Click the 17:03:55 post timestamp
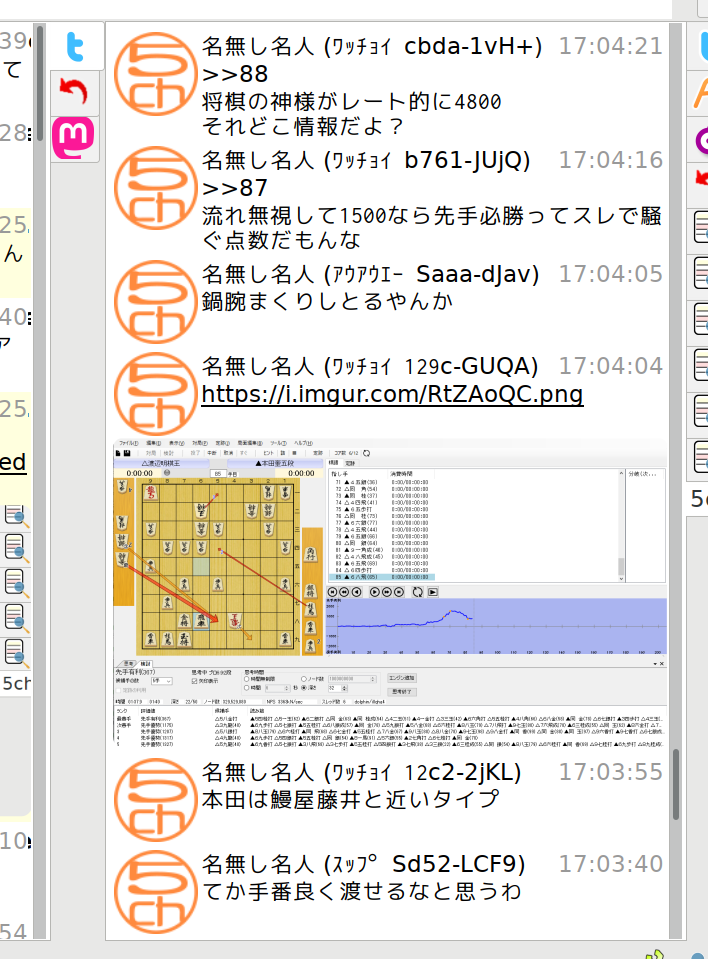Screen dimensions: 708x959 pos(610,772)
